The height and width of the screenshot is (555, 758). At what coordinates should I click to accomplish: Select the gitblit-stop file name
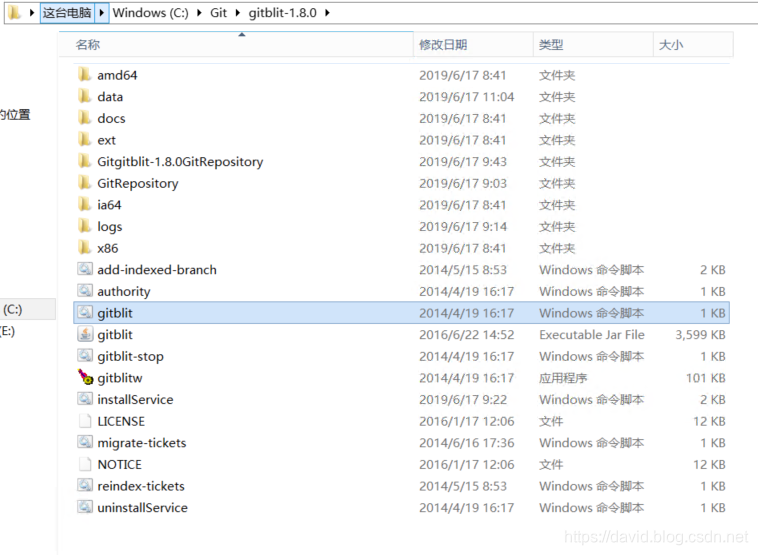[x=130, y=356]
